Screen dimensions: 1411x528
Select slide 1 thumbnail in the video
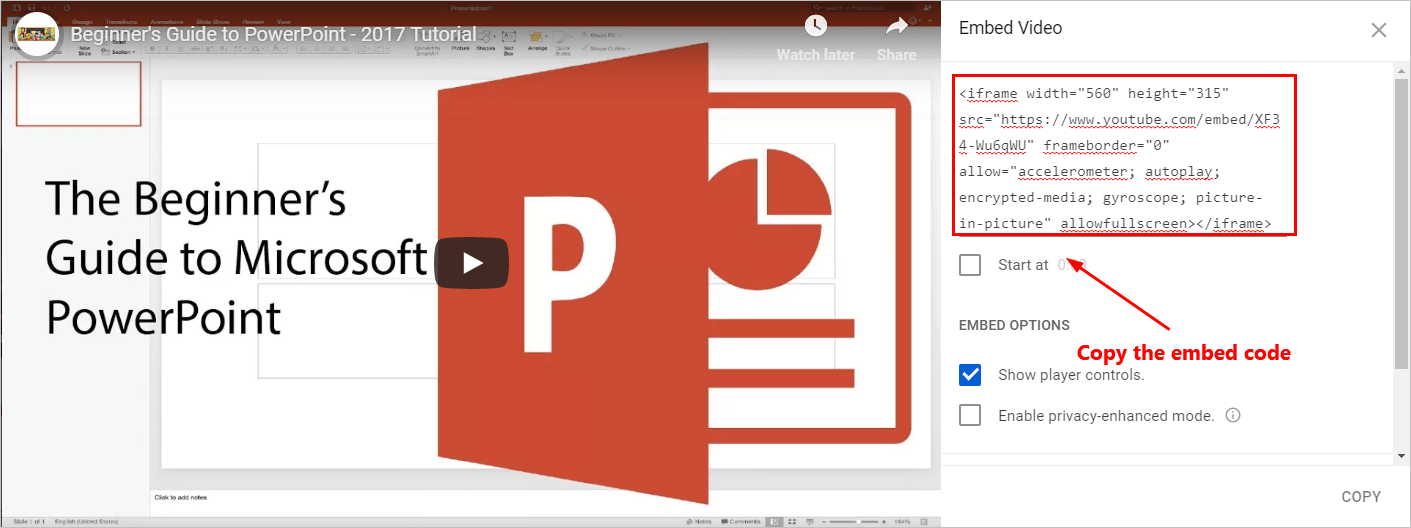78,94
